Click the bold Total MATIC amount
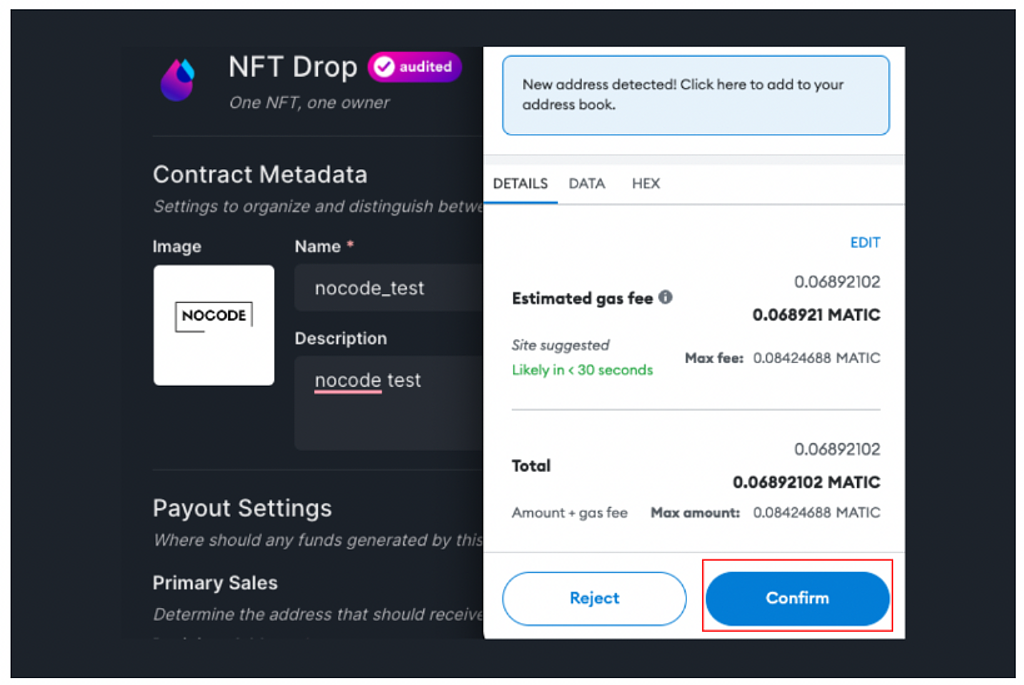This screenshot has height=685, width=1024. (806, 482)
